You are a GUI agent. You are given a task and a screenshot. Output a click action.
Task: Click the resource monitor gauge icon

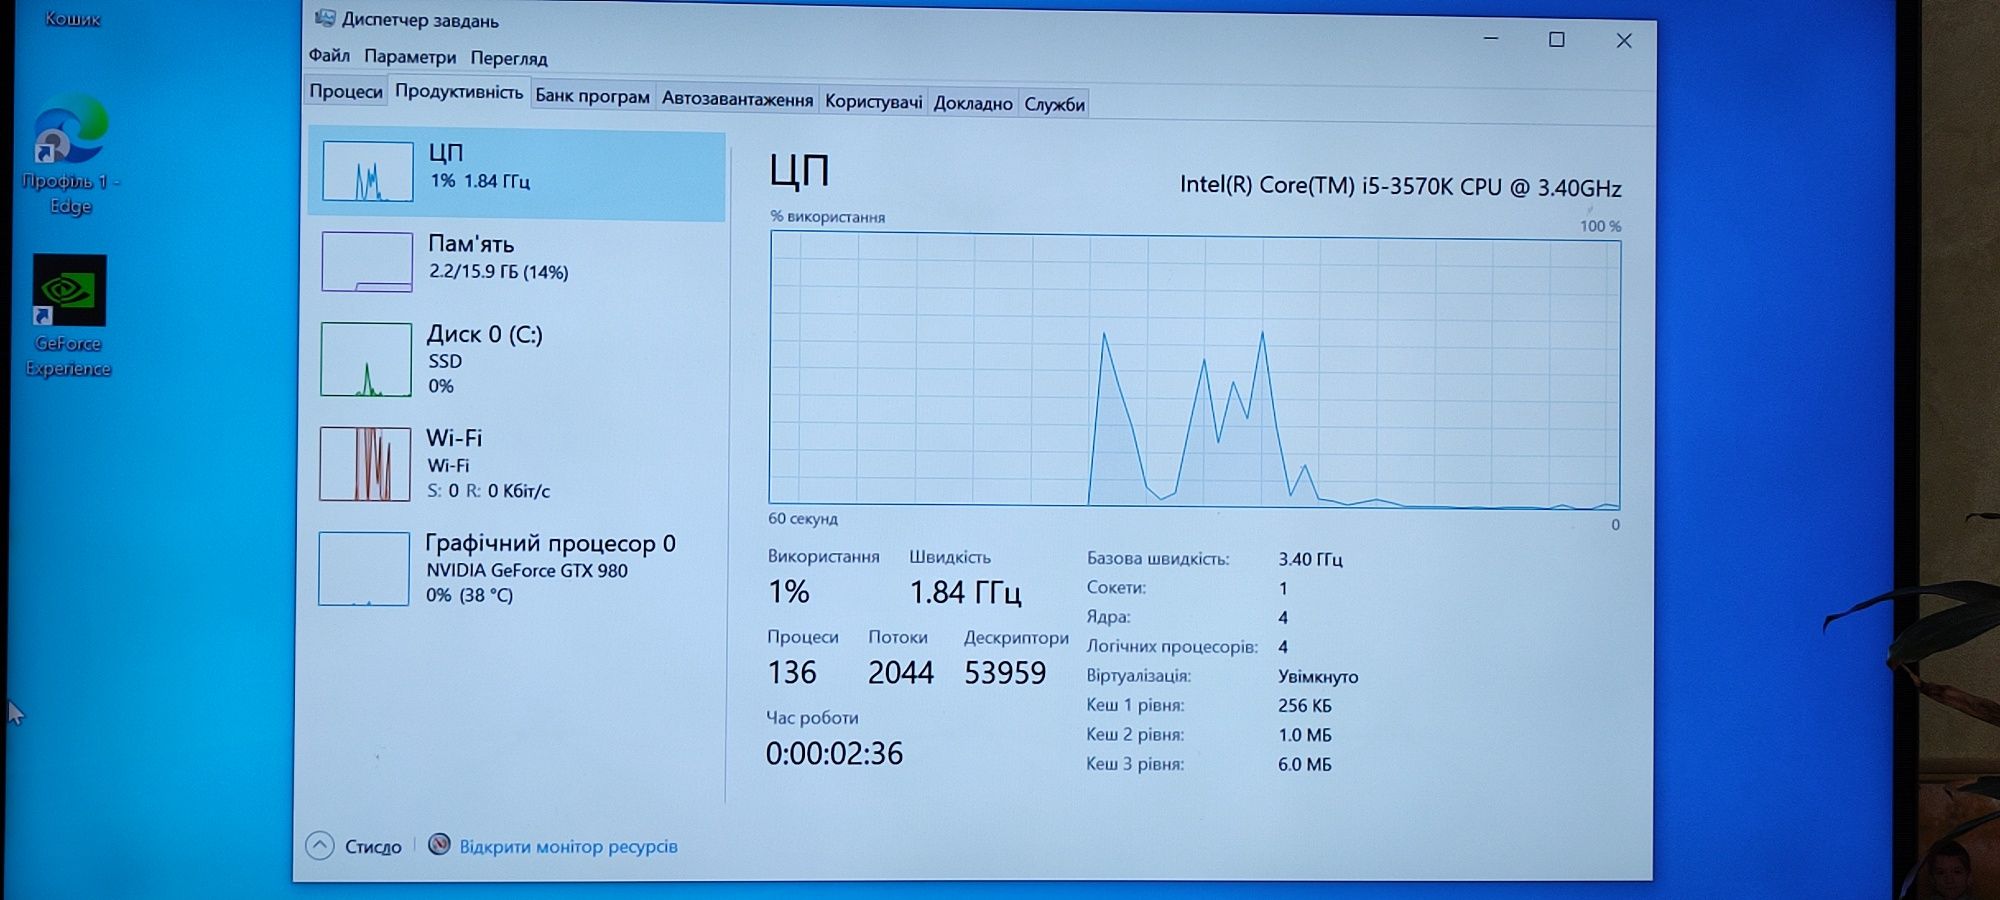pyautogui.click(x=439, y=845)
